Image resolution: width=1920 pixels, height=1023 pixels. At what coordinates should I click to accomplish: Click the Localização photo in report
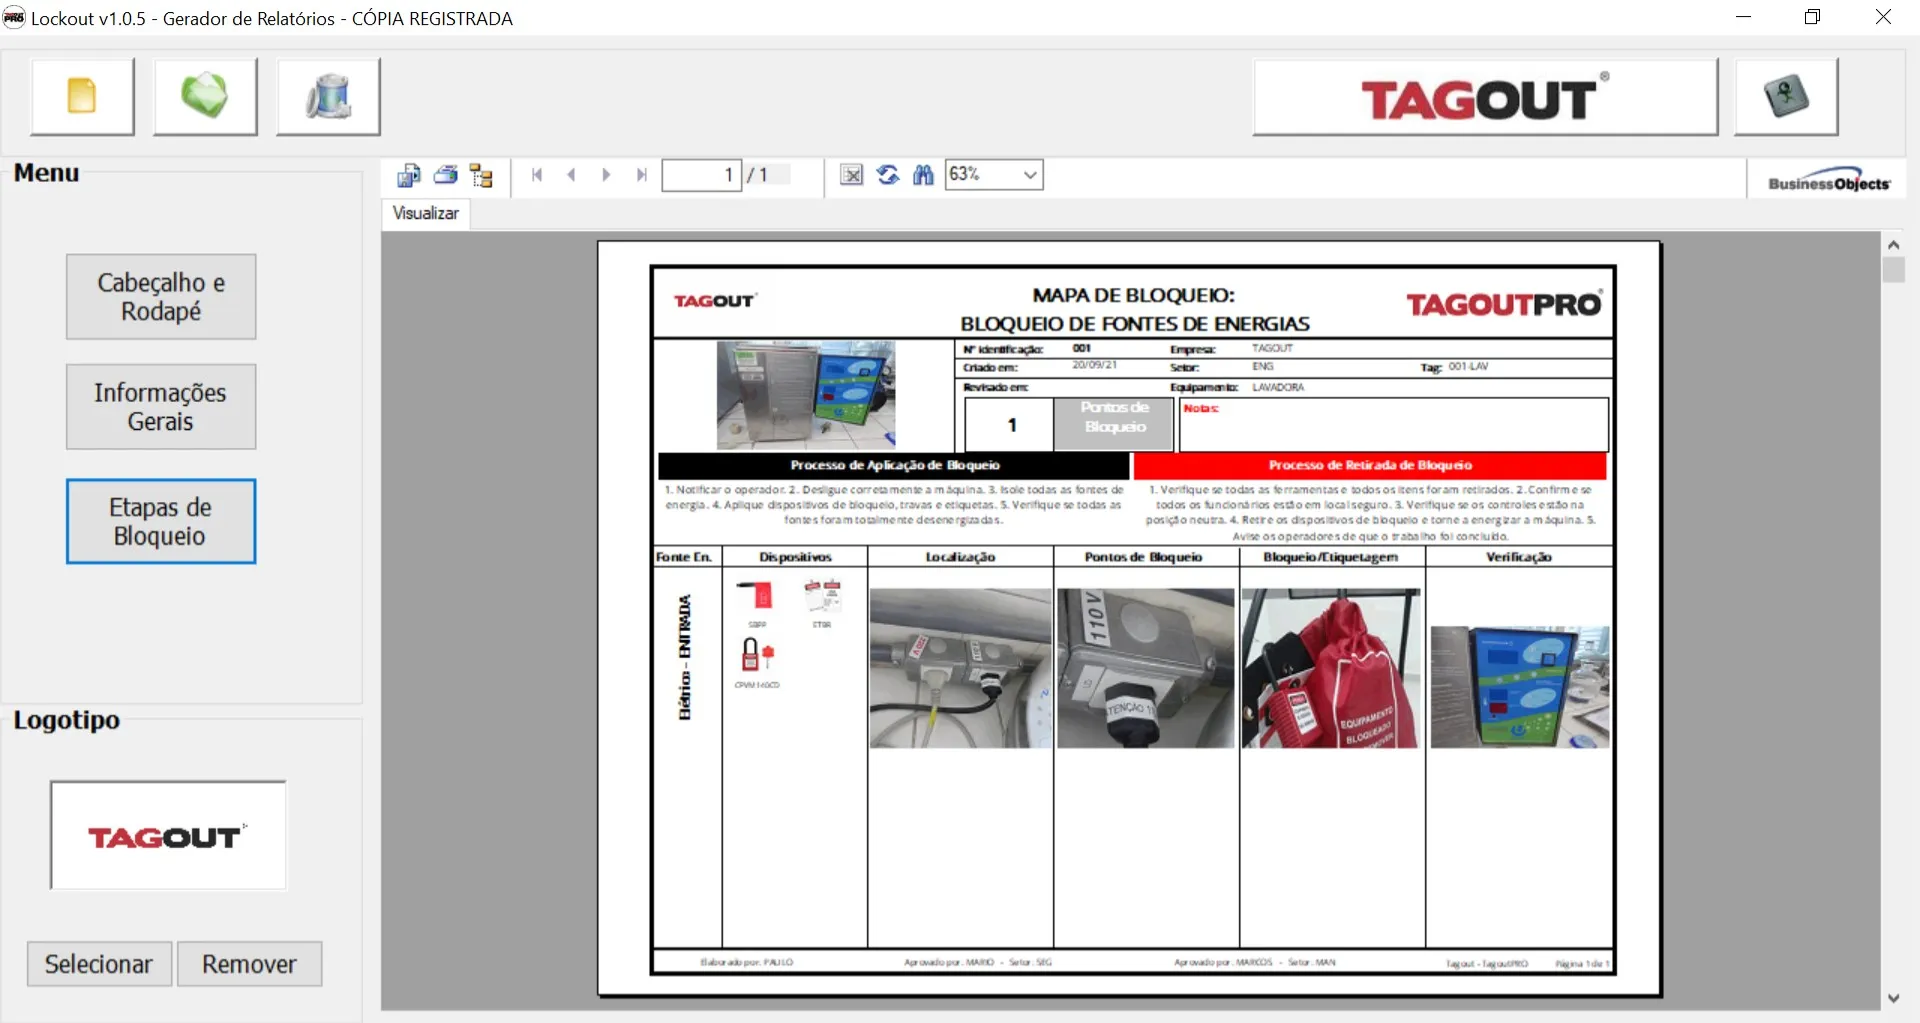coord(960,668)
